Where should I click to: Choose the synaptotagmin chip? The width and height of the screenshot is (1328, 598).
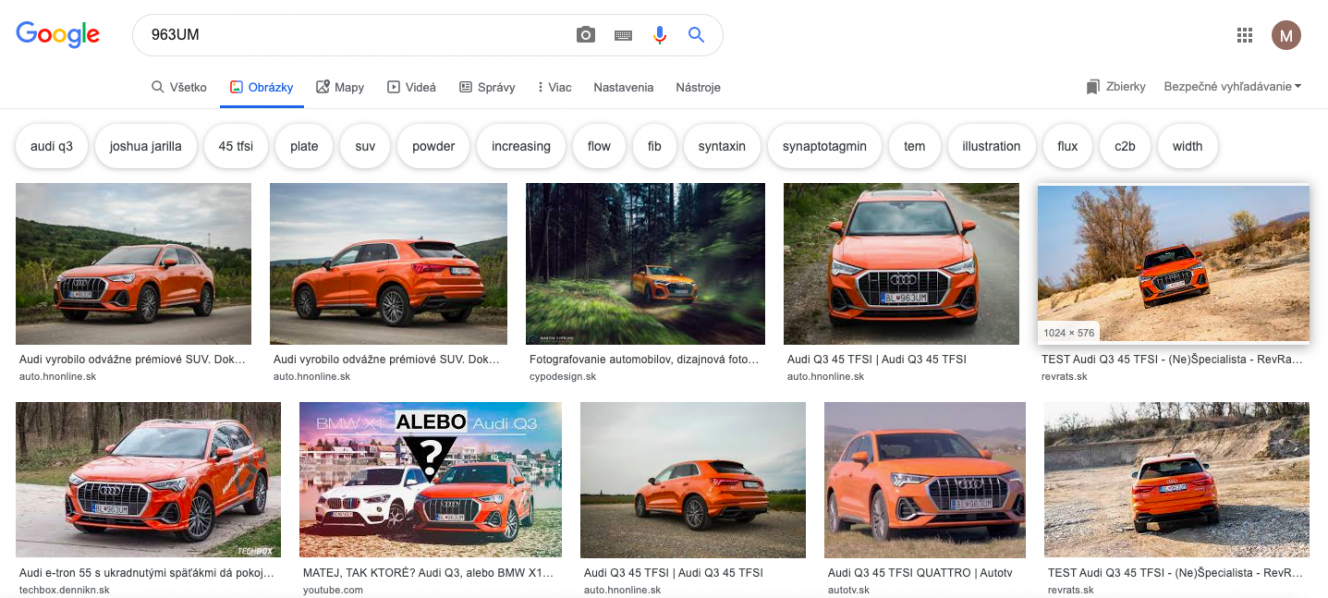click(825, 146)
